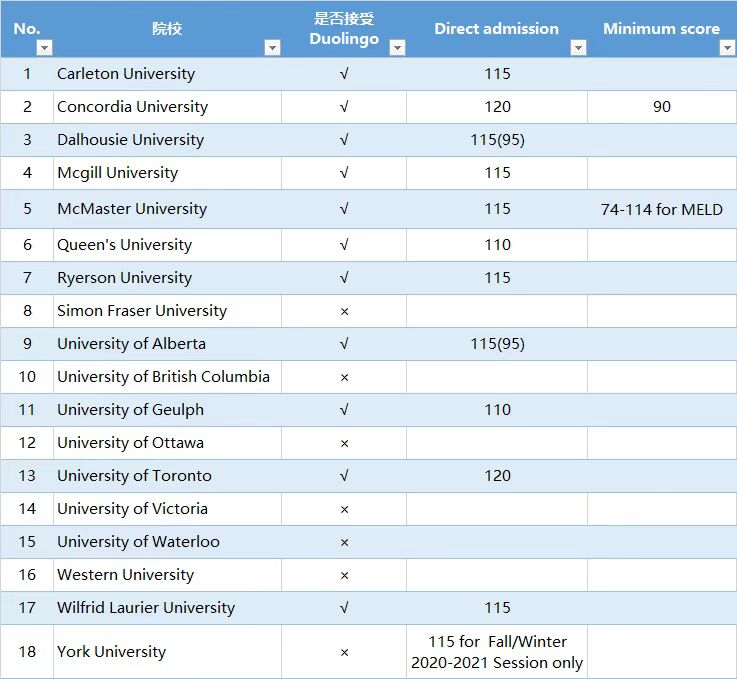Viewport: 737px width, 679px height.
Task: Click the 'Dalhousie University' cell
Action: pos(167,140)
